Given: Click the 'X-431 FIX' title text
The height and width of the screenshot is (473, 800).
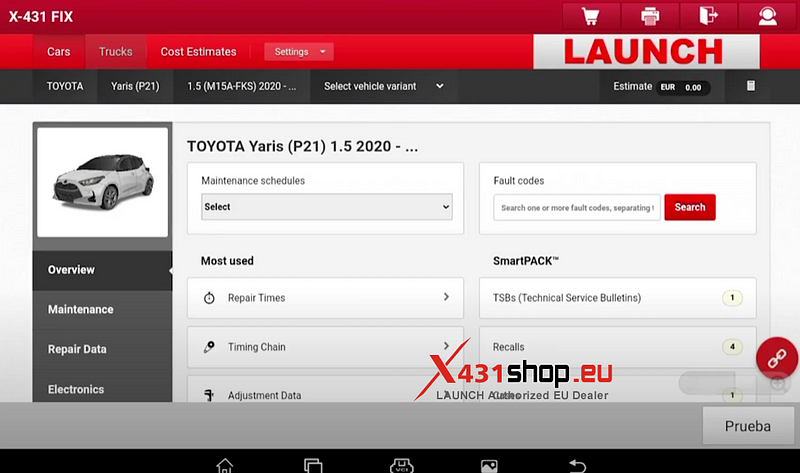Looking at the screenshot, I should click(x=41, y=17).
